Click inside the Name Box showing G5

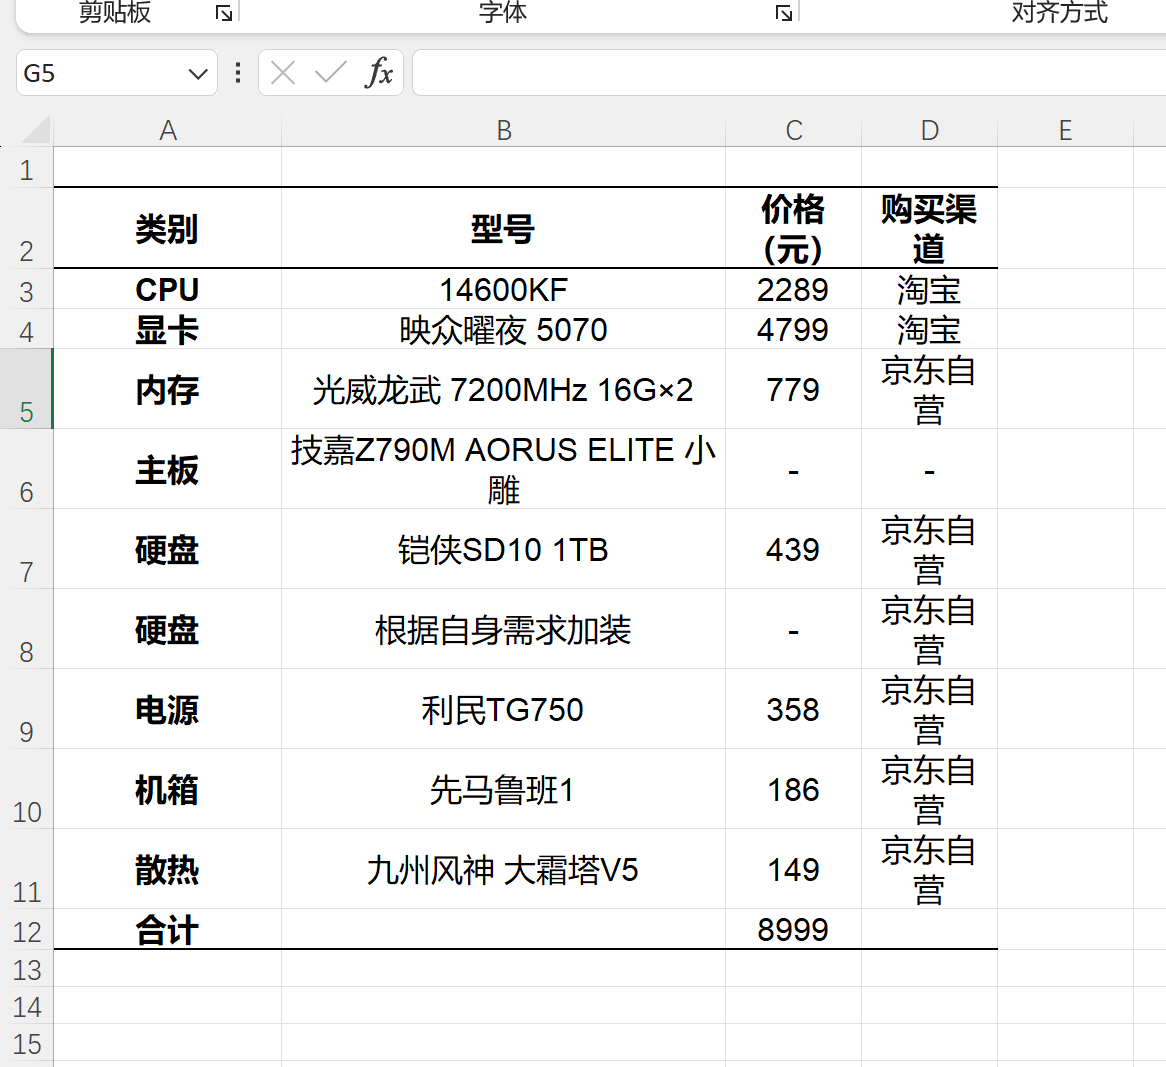click(x=100, y=73)
